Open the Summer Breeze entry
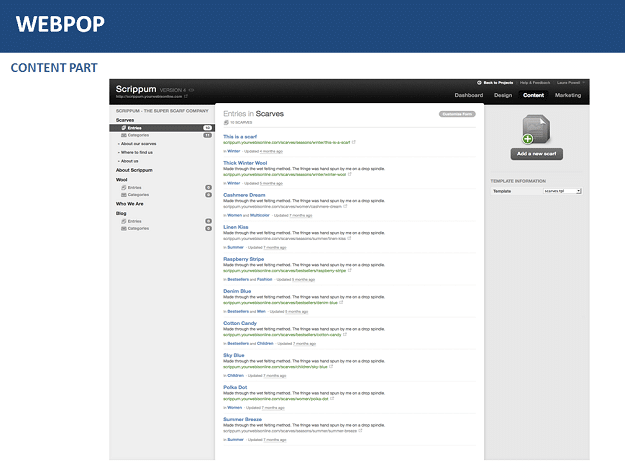Image resolution: width=625 pixels, height=467 pixels. 242,419
